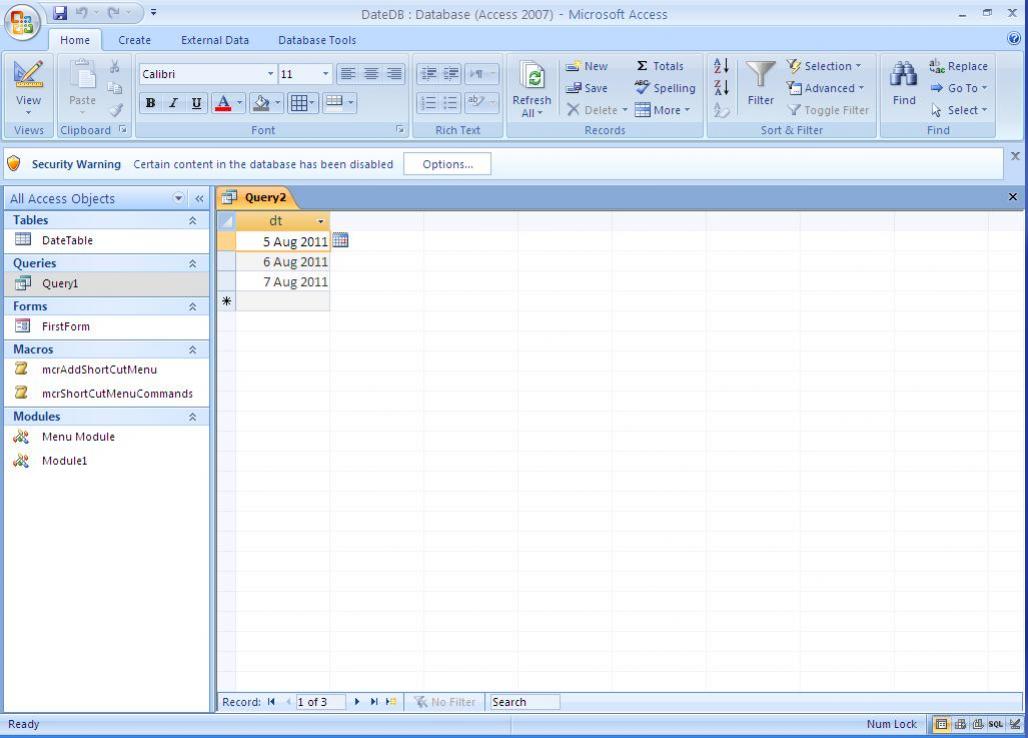Click the record Search box
The image size is (1028, 738).
(x=525, y=702)
